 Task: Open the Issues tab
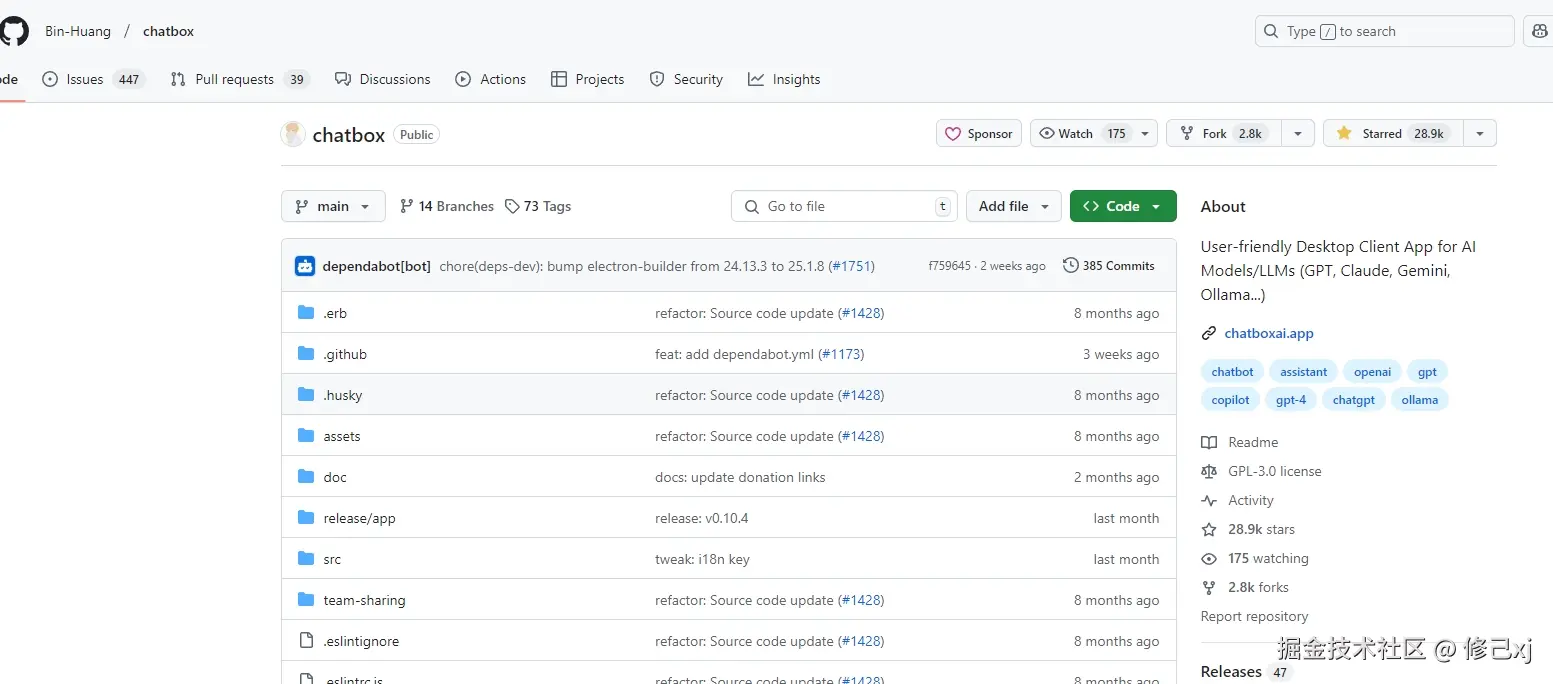point(93,79)
